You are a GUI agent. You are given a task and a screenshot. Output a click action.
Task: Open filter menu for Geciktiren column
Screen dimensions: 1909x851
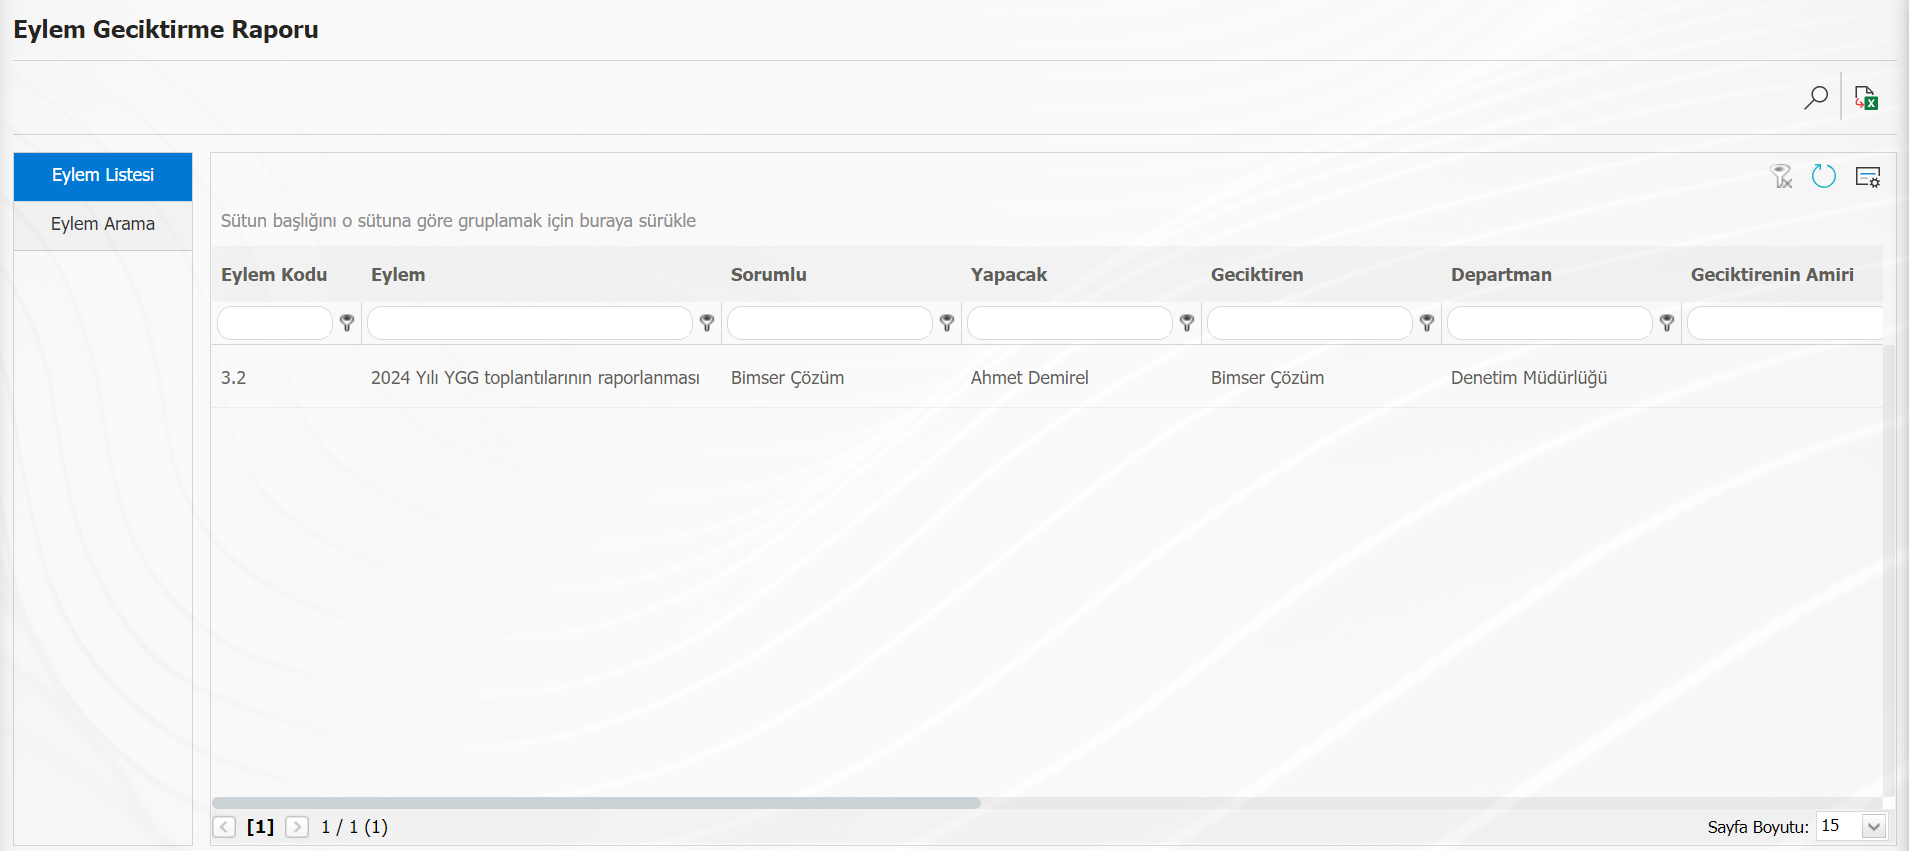pyautogui.click(x=1427, y=323)
